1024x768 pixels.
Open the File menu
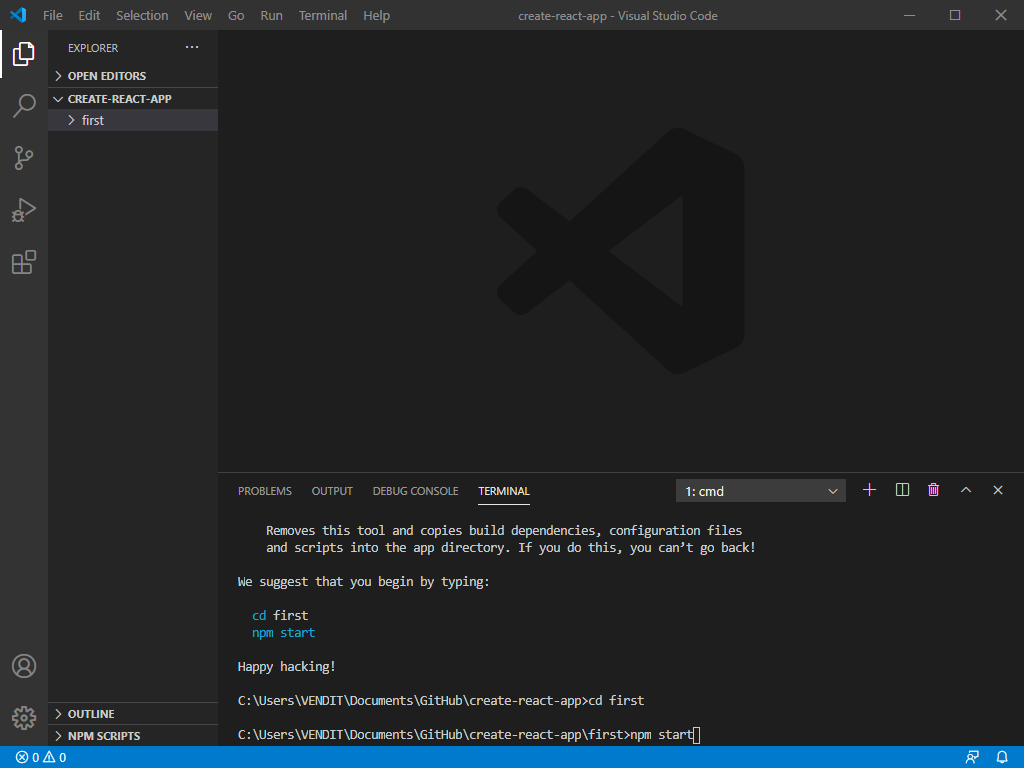[53, 15]
